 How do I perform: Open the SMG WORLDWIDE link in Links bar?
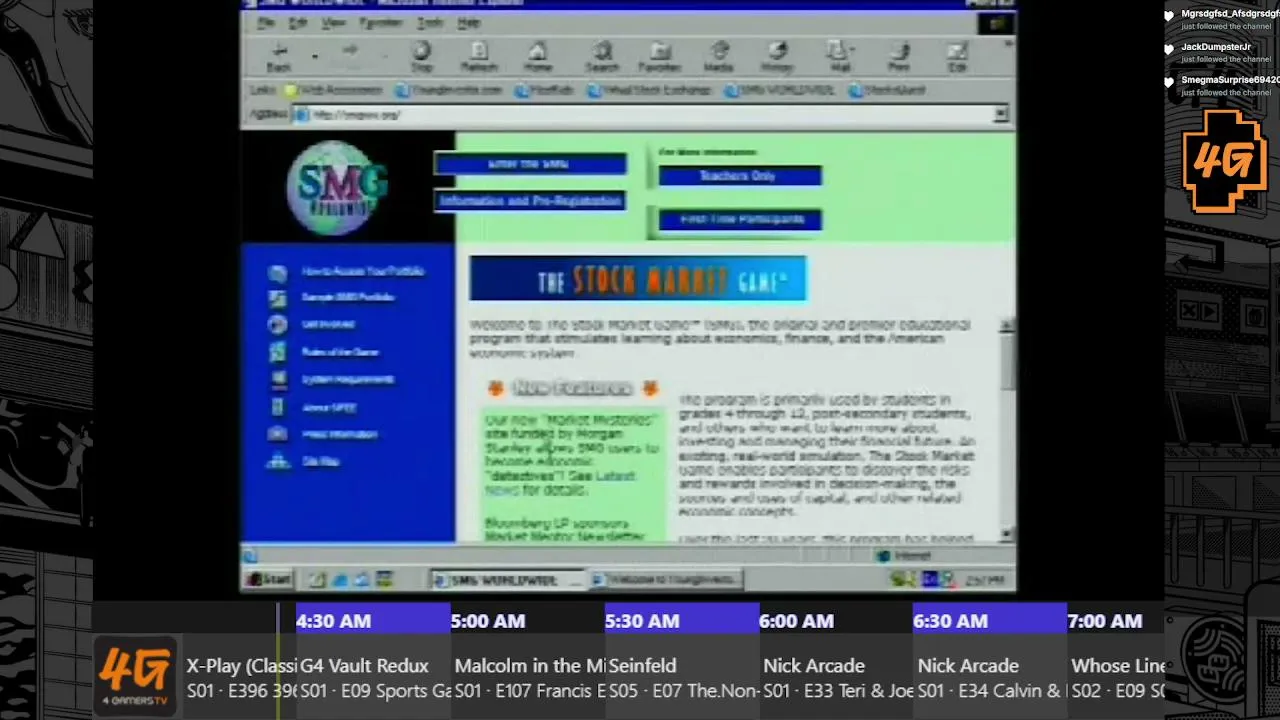780,90
